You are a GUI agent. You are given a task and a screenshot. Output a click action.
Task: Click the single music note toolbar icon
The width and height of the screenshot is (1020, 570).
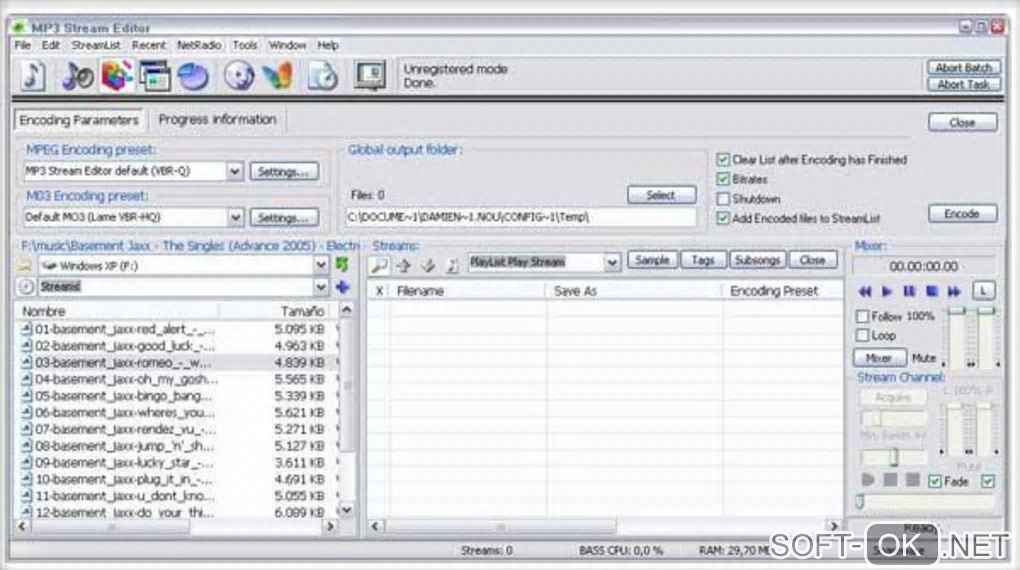pyautogui.click(x=33, y=75)
